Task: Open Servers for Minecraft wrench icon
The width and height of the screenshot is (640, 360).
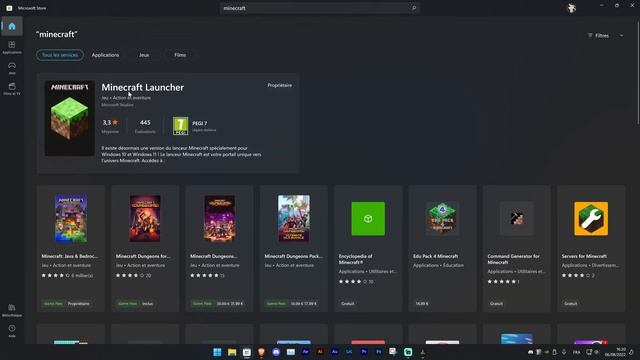Action: (591, 218)
